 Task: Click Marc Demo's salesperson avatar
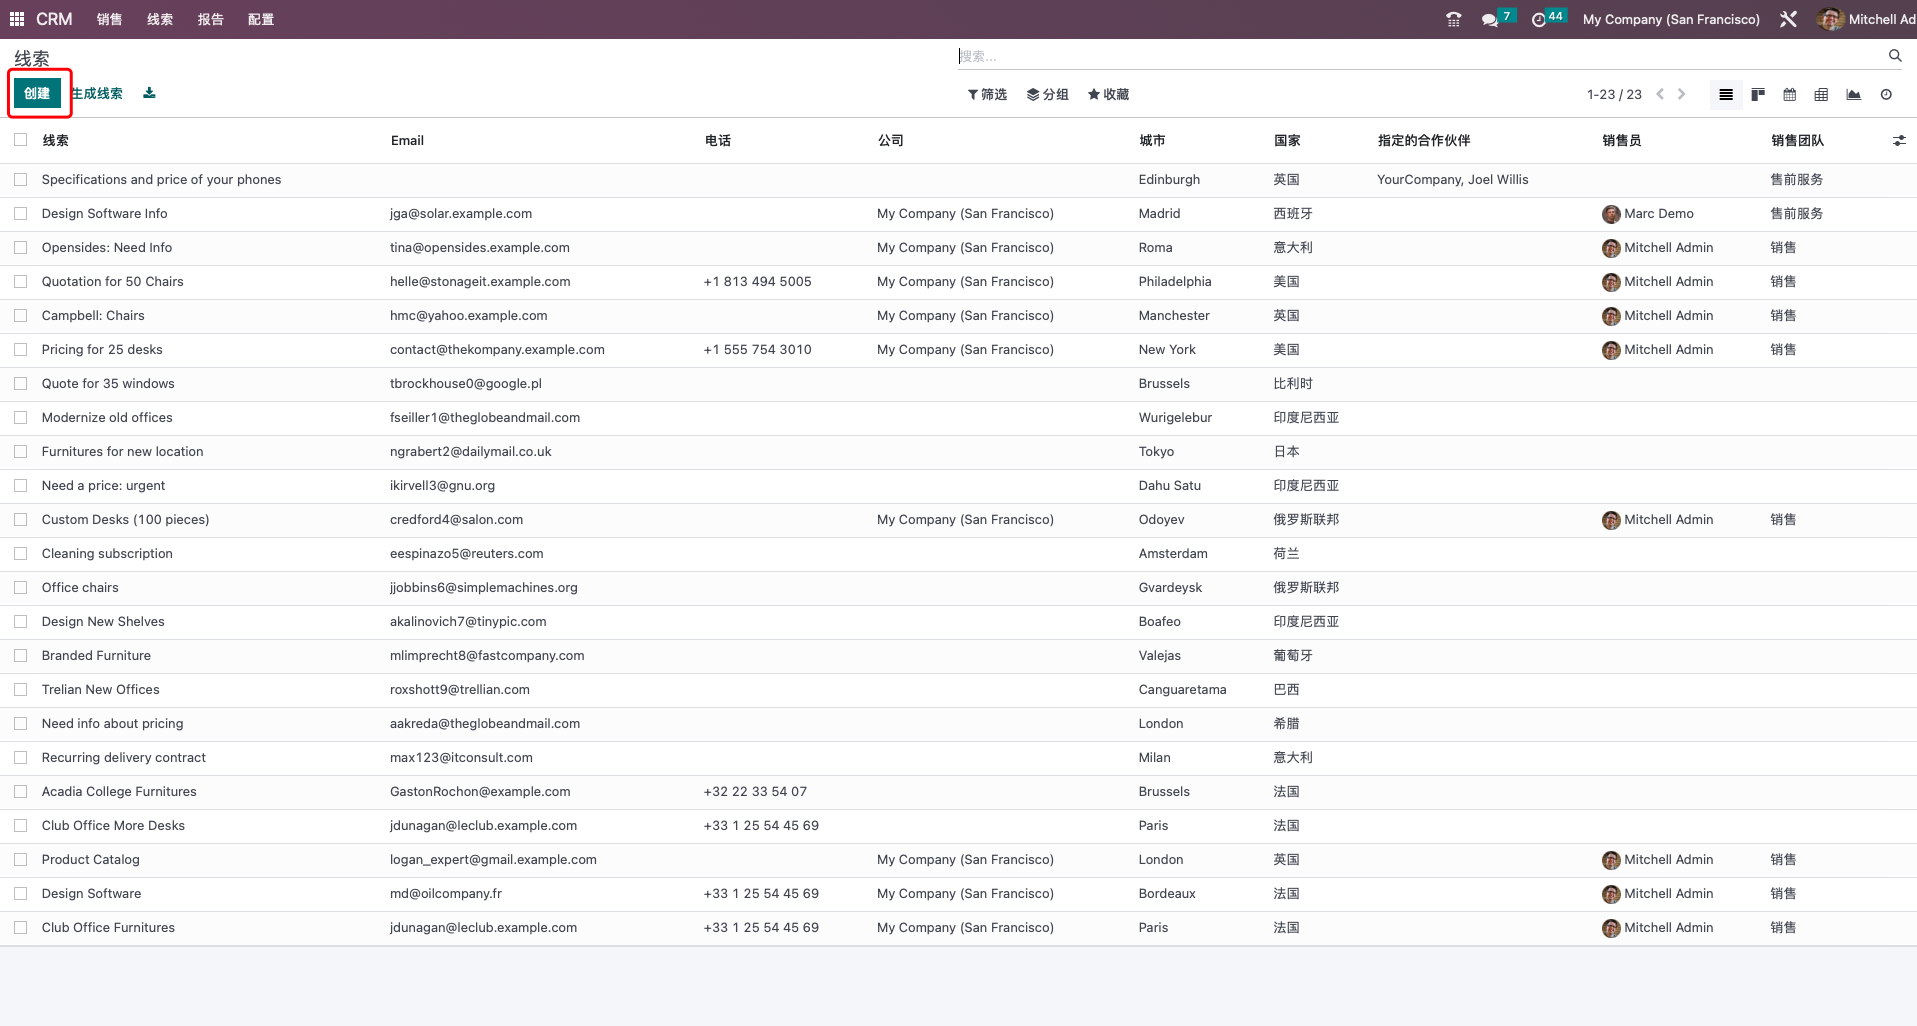1611,214
